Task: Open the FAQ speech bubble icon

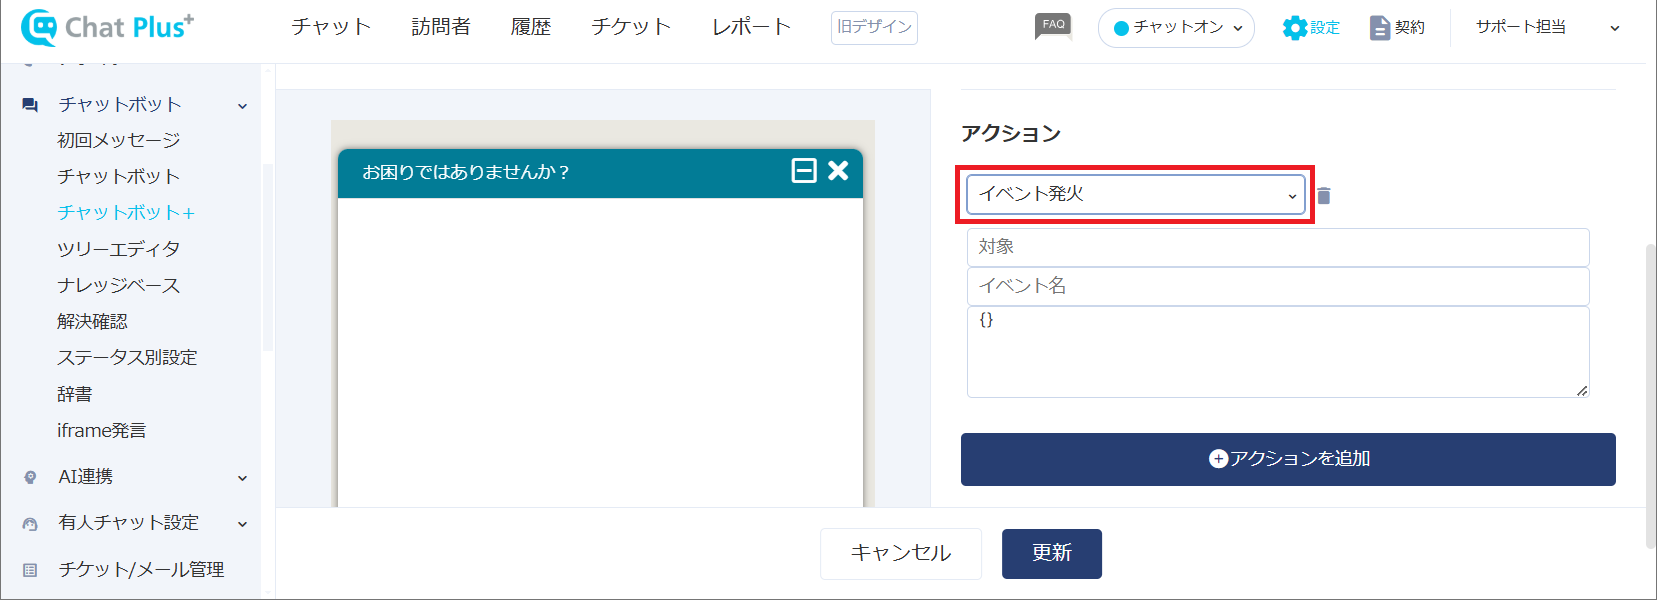Action: pyautogui.click(x=1053, y=26)
